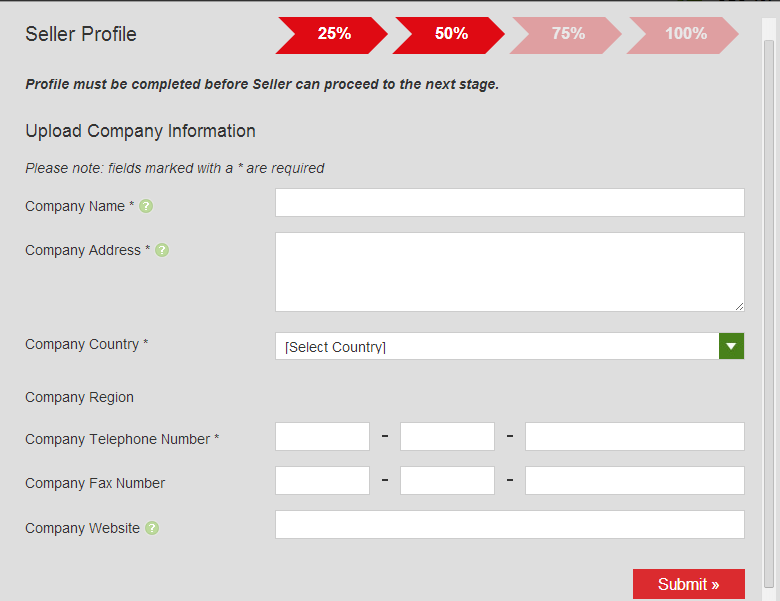This screenshot has height=601, width=780.
Task: Select the 25% progress step
Action: 332,34
